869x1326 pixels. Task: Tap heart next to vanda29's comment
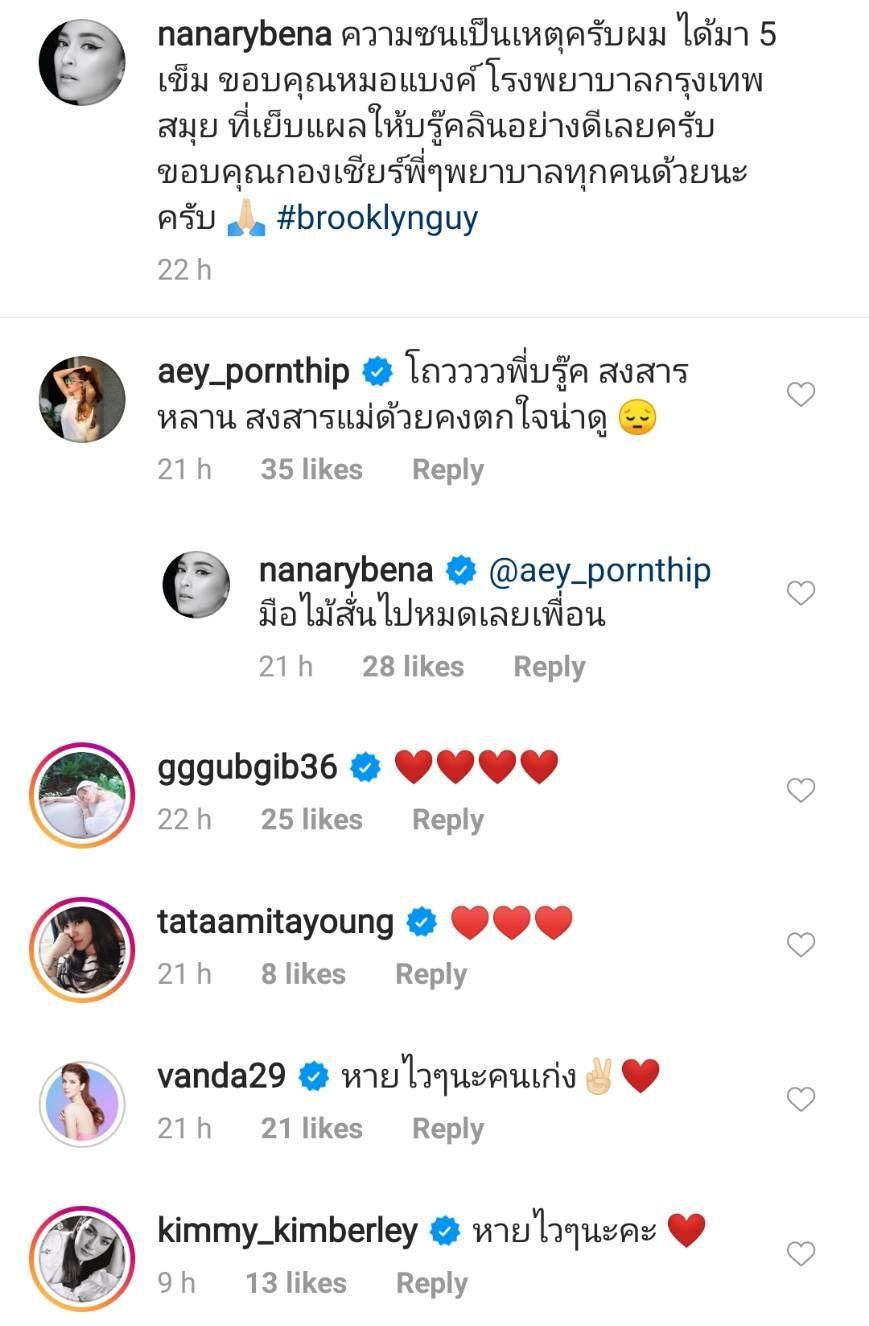point(801,1100)
